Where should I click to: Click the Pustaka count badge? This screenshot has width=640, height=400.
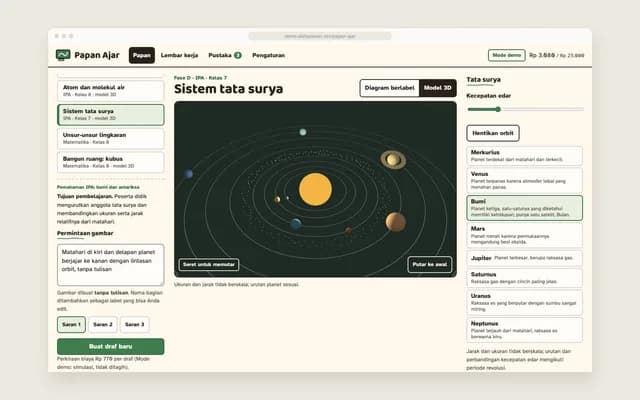click(x=238, y=55)
